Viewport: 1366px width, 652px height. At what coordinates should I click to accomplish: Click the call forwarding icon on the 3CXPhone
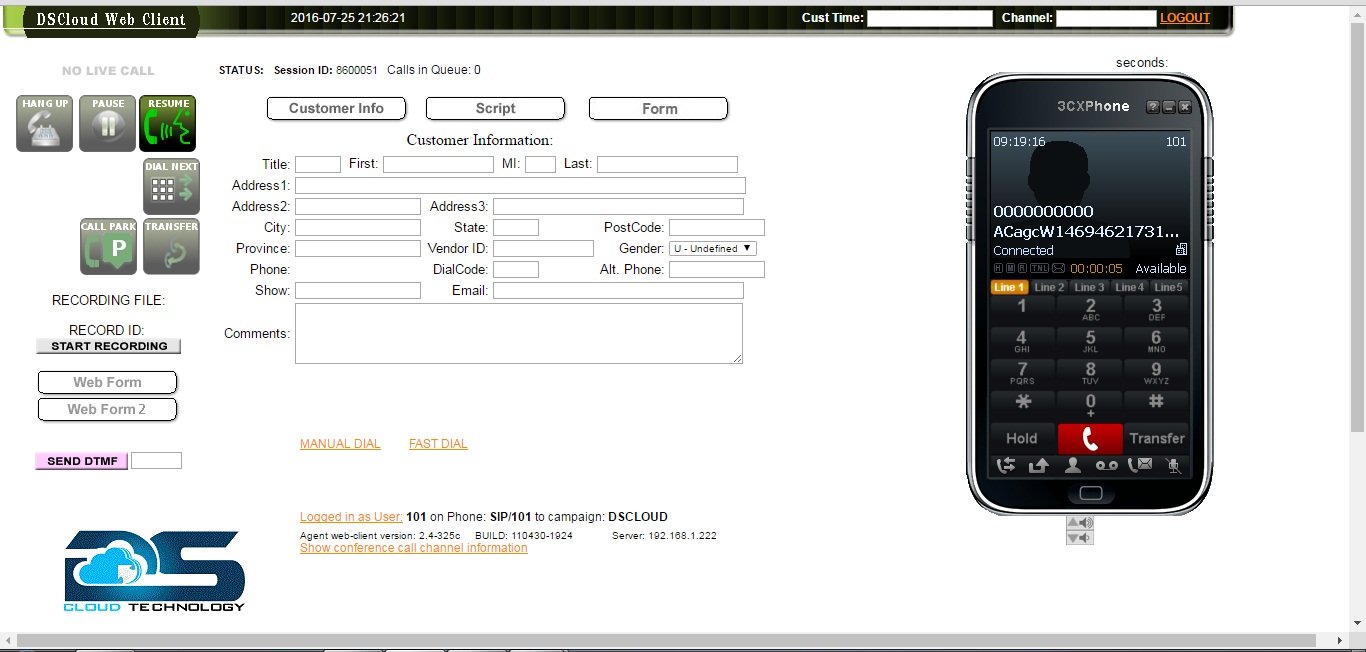click(1007, 465)
